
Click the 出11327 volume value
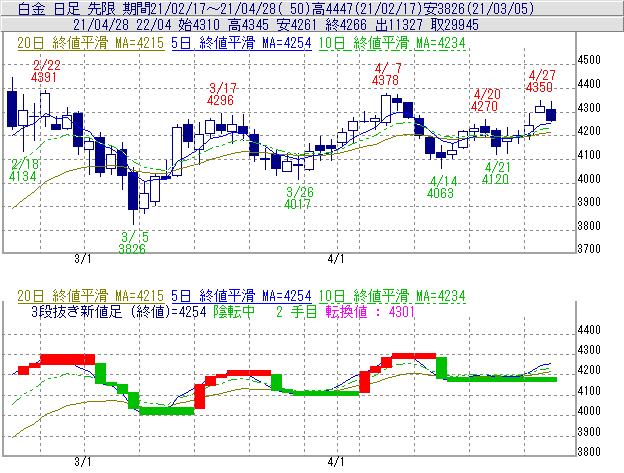tap(399, 25)
